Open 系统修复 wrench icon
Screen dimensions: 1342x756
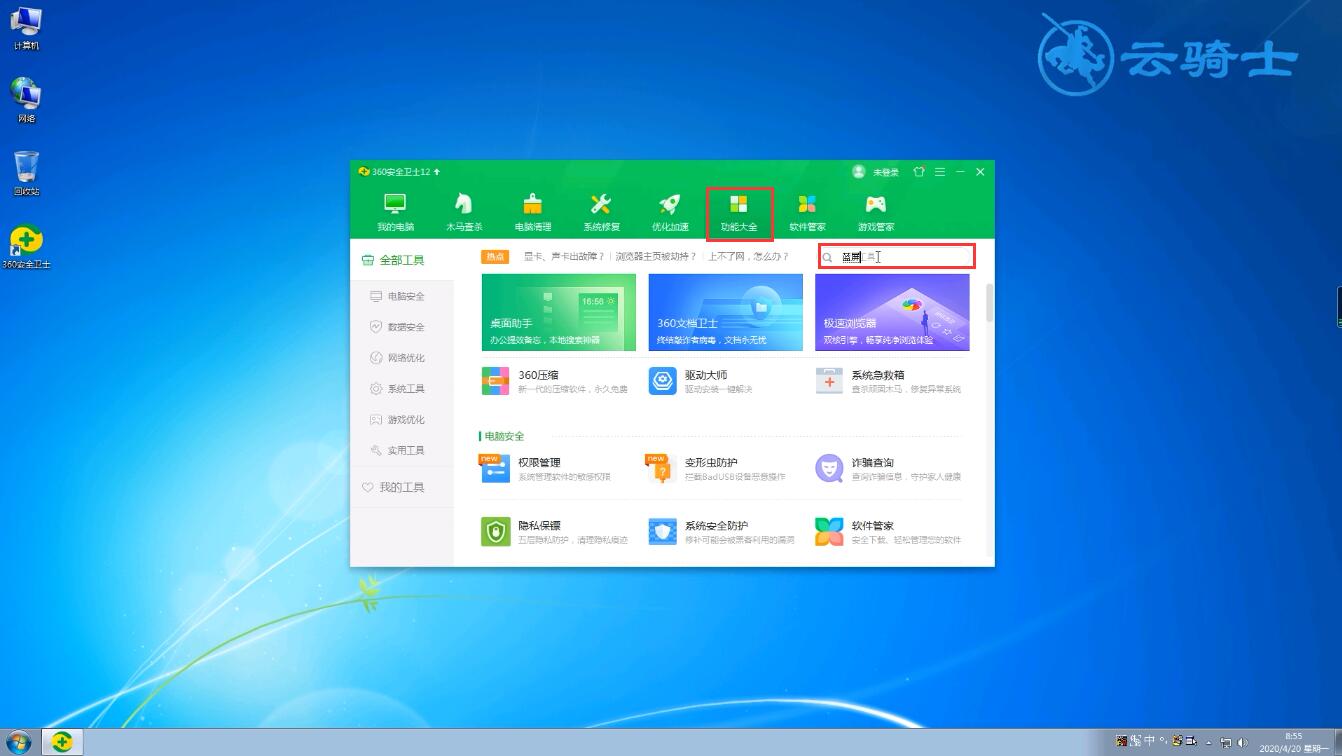[x=601, y=204]
